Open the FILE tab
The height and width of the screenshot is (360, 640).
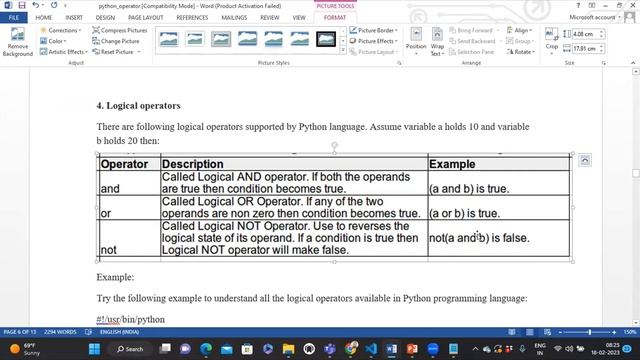[x=14, y=18]
